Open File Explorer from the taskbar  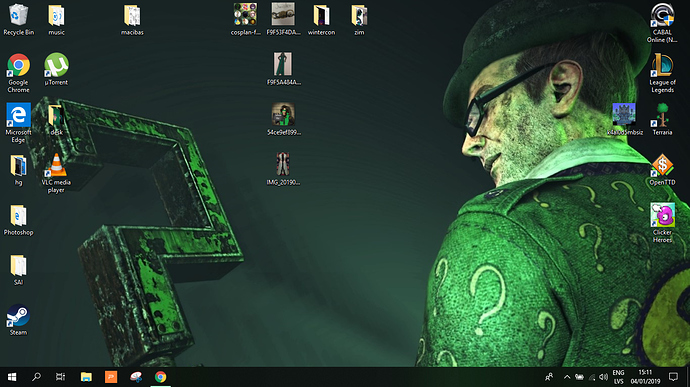pos(86,377)
